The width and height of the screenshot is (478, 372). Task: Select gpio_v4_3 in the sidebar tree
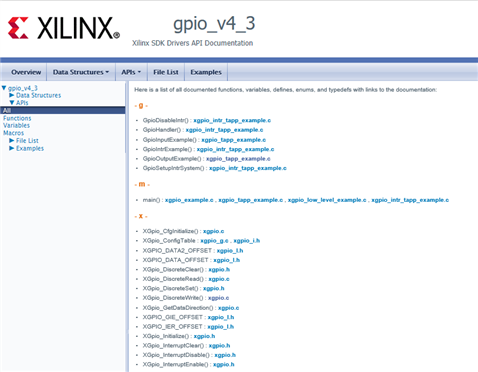point(23,88)
